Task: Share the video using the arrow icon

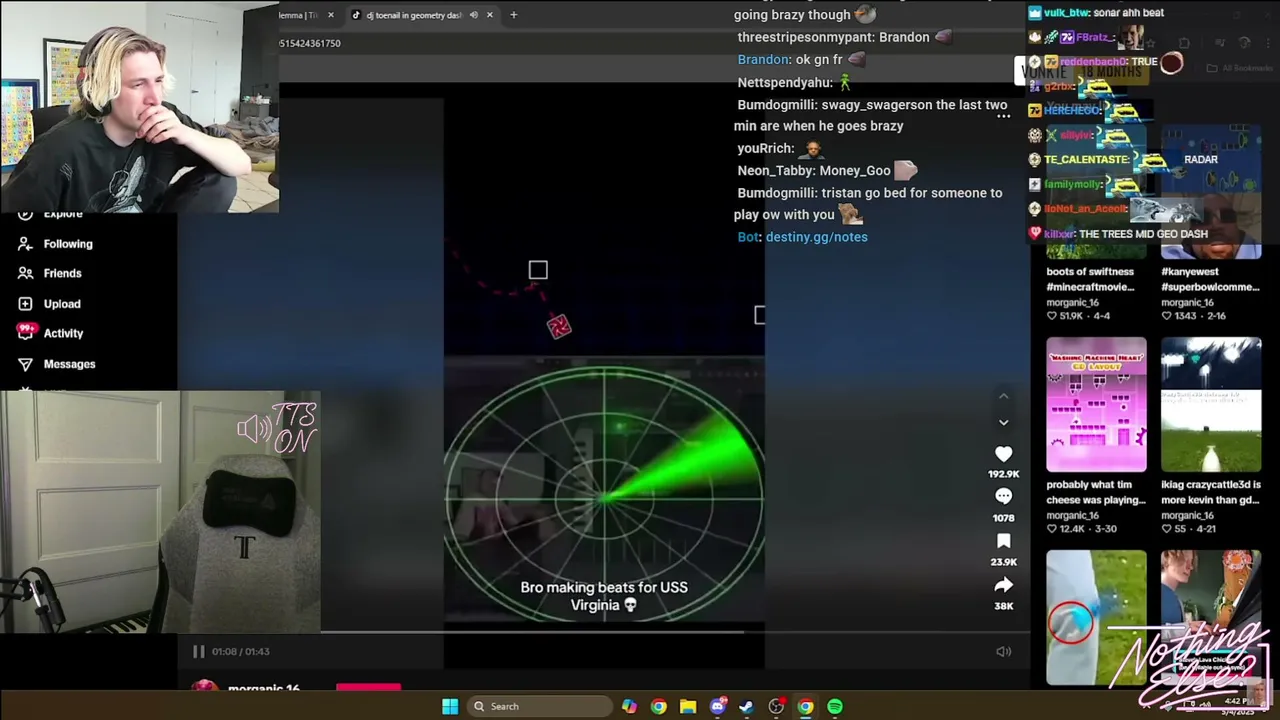Action: coord(1003,585)
